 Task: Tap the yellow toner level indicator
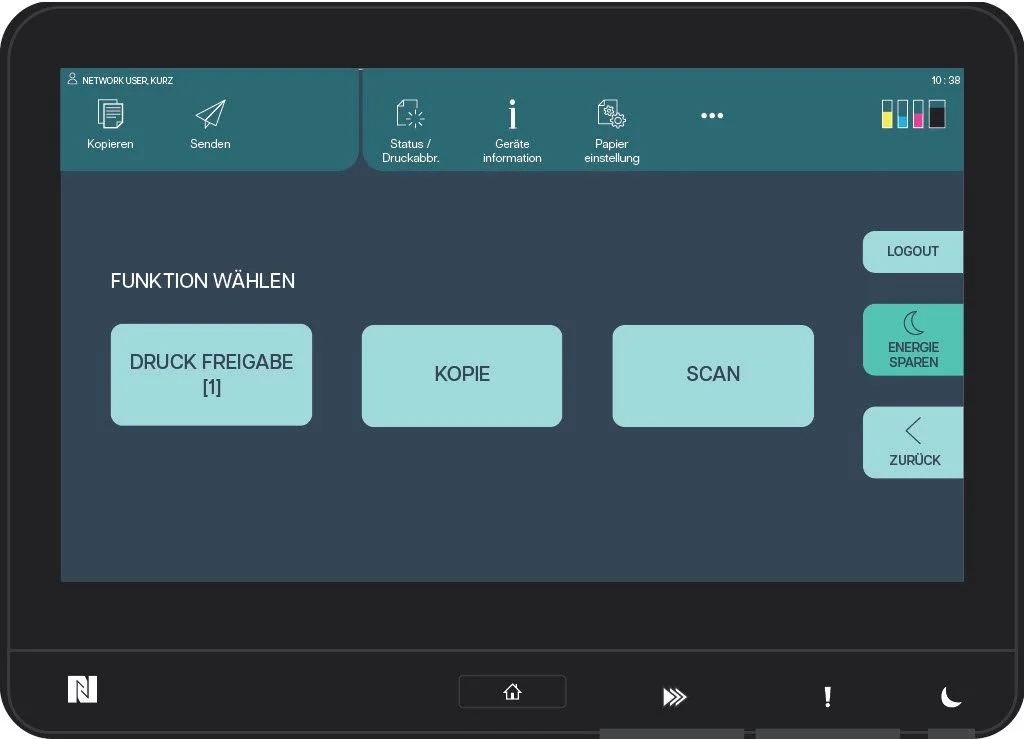(887, 114)
